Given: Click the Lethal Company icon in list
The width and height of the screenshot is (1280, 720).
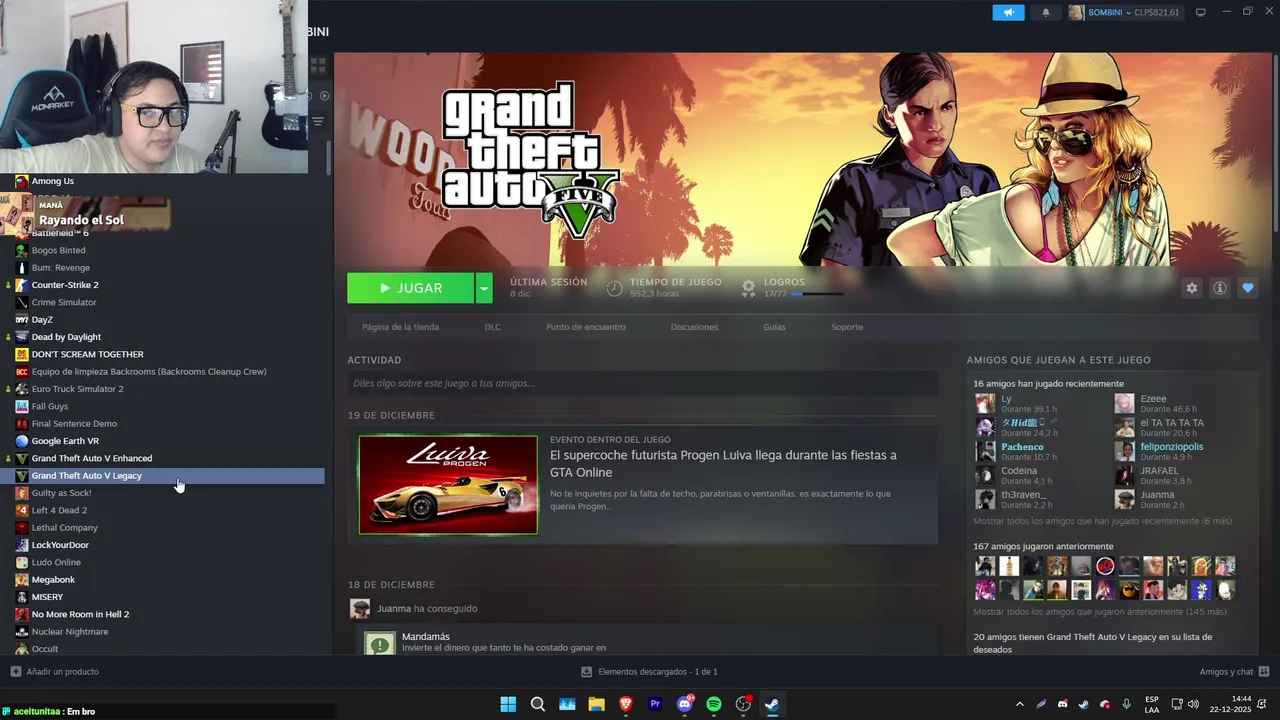Looking at the screenshot, I should click(22, 528).
